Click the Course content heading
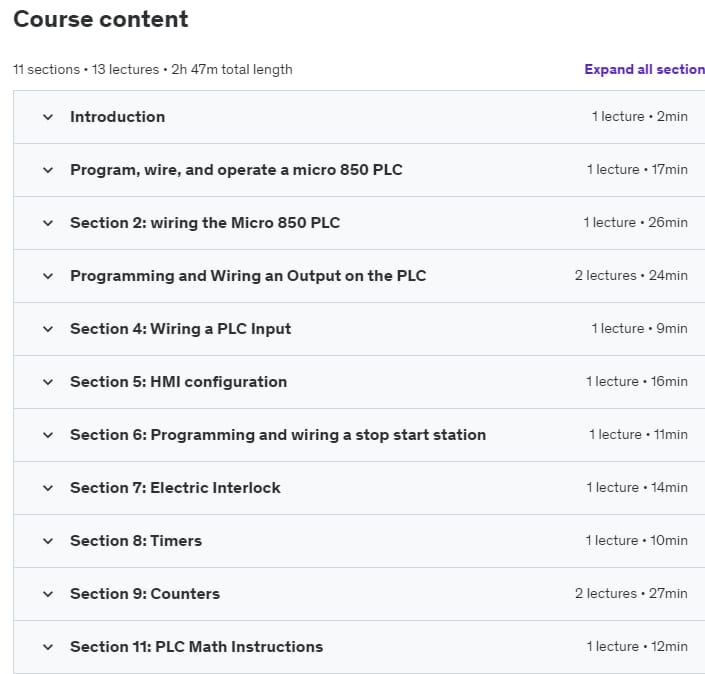The height and width of the screenshot is (674, 705). (x=101, y=19)
